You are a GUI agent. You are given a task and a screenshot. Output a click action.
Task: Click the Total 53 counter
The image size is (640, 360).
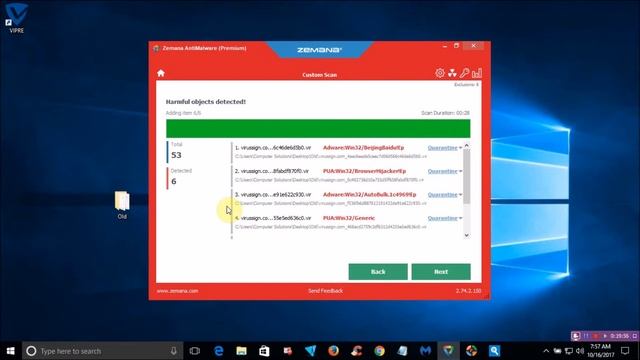pyautogui.click(x=177, y=151)
